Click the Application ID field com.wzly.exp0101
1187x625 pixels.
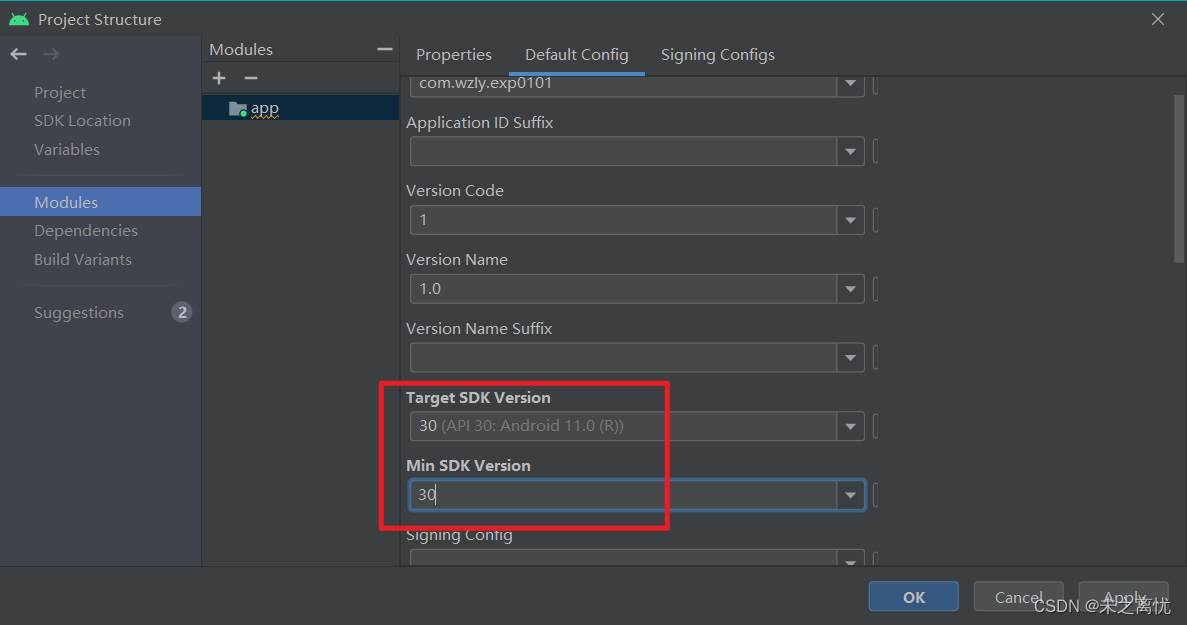click(624, 83)
